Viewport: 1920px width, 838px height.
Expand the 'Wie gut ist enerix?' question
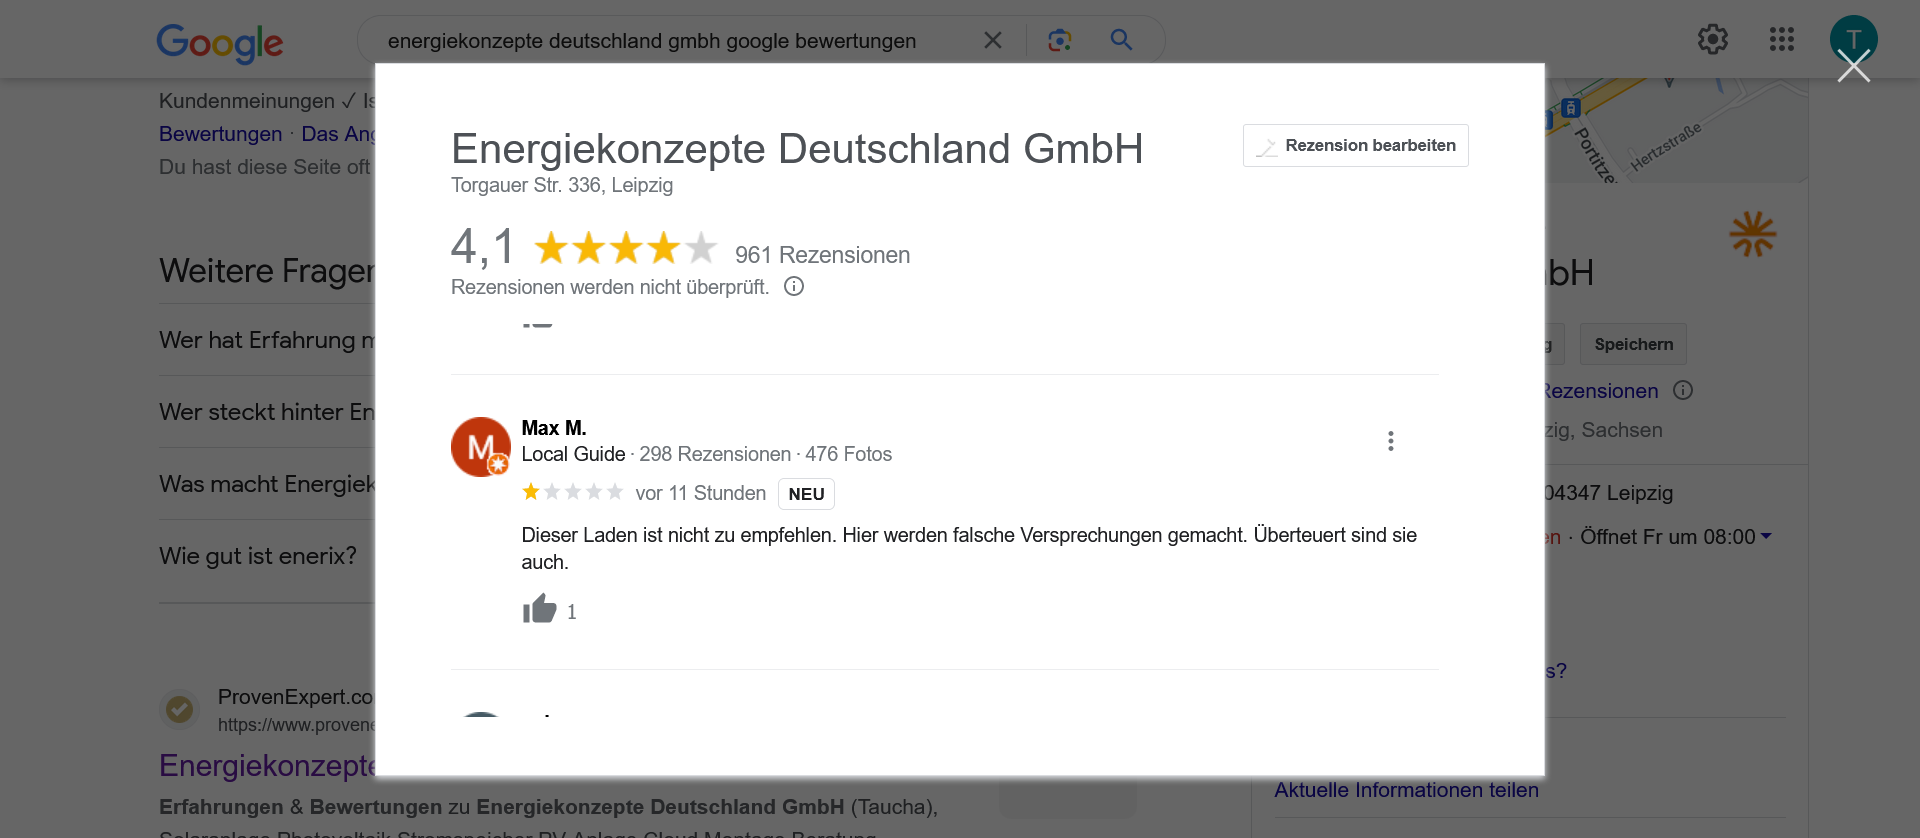point(258,556)
